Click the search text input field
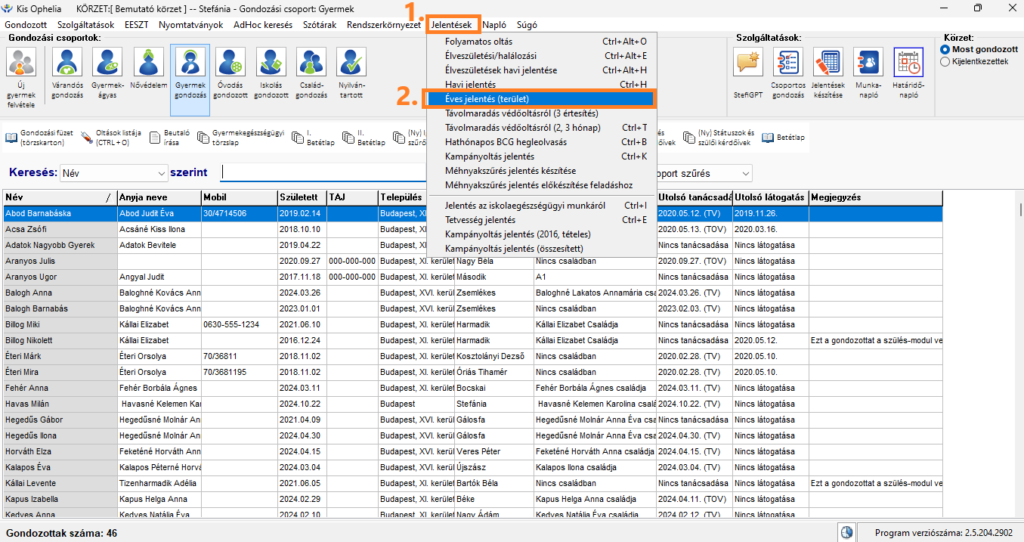 point(322,173)
